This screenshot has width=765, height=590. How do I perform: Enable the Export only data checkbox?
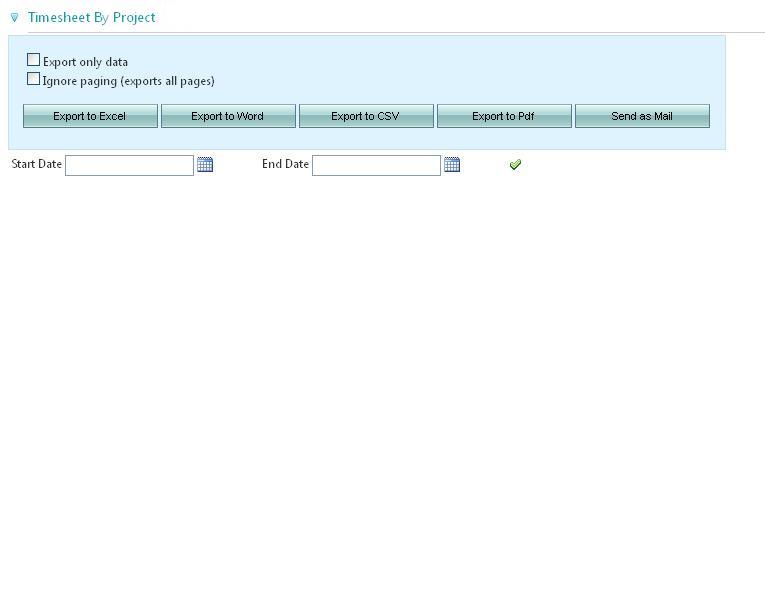tap(33, 60)
